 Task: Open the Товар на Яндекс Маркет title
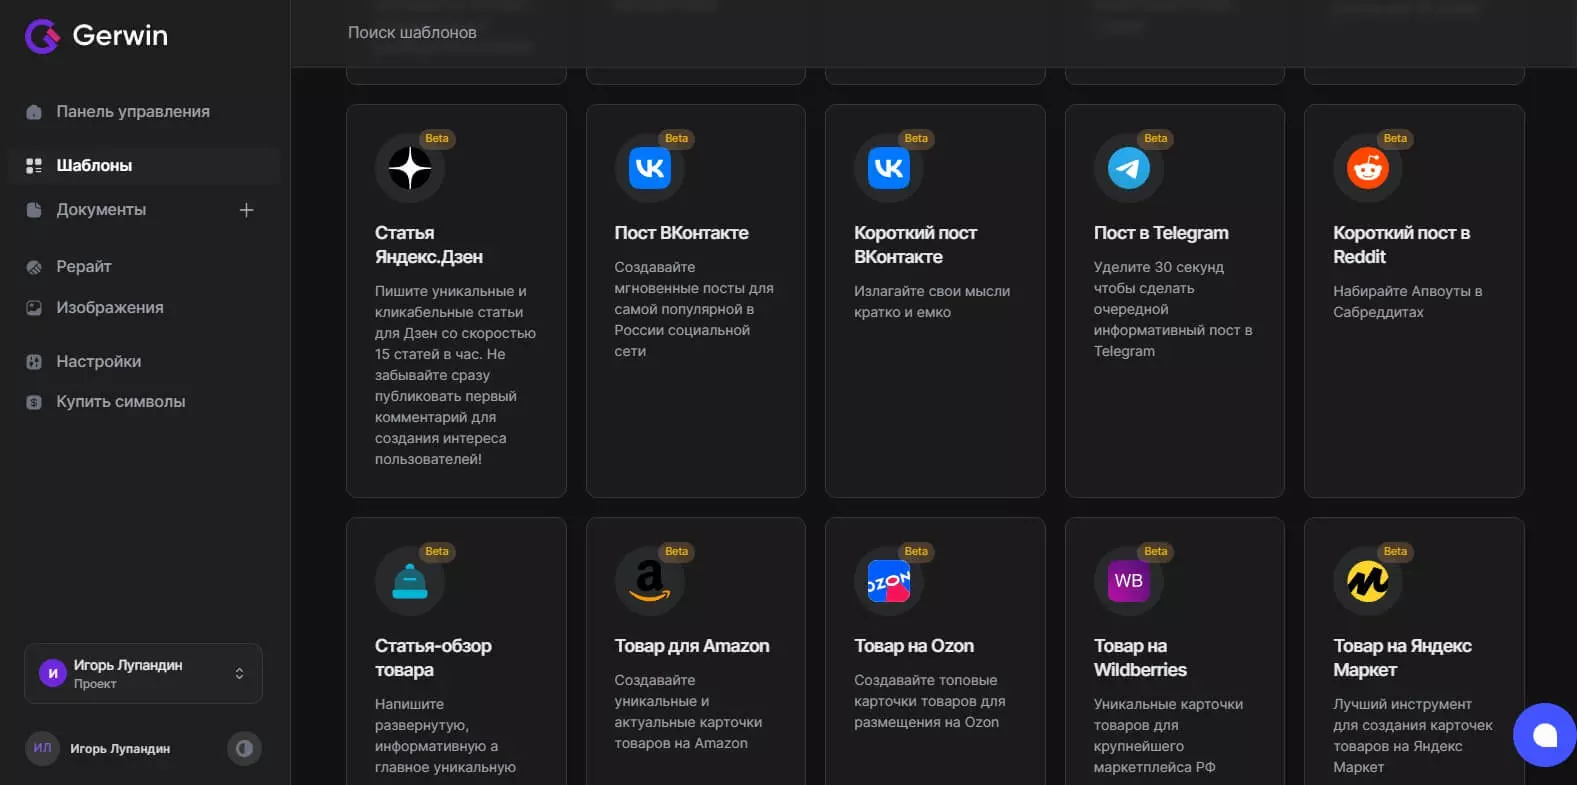coord(1402,658)
